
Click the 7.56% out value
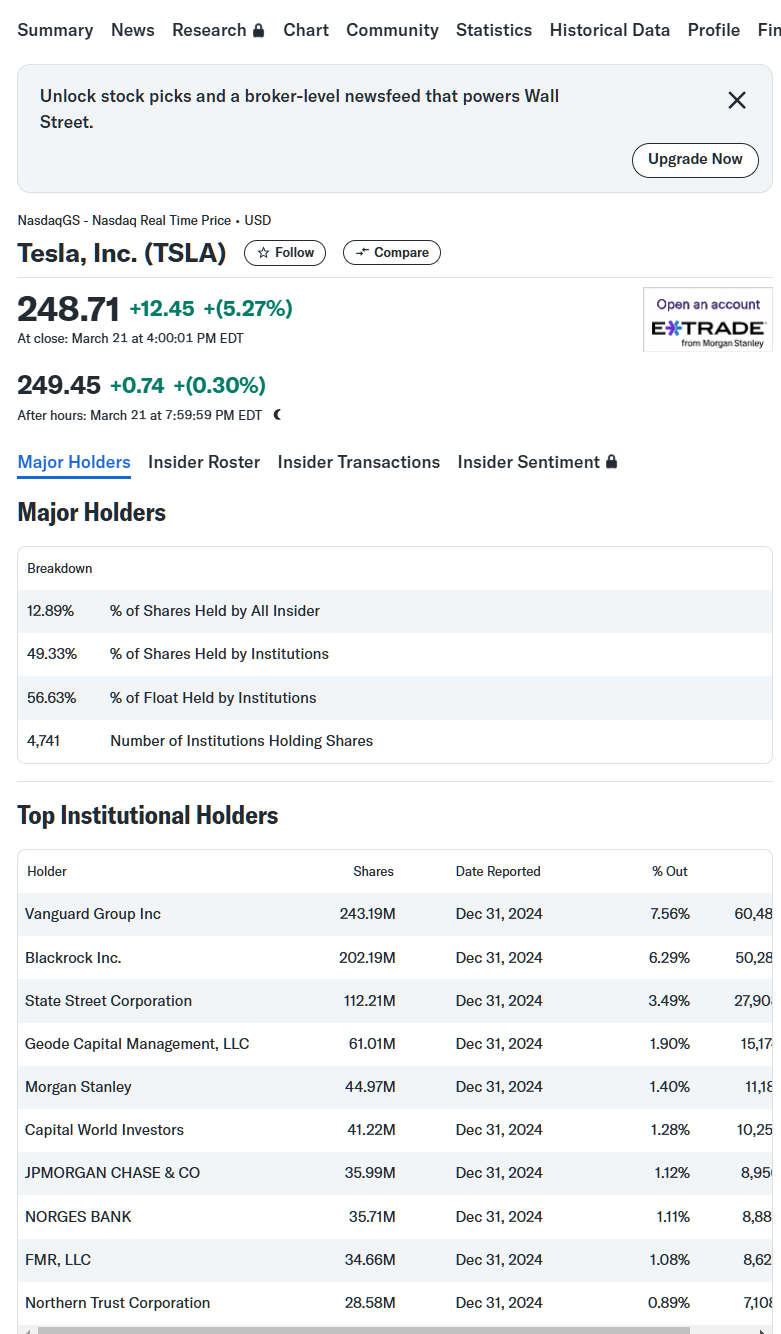pyautogui.click(x=669, y=914)
